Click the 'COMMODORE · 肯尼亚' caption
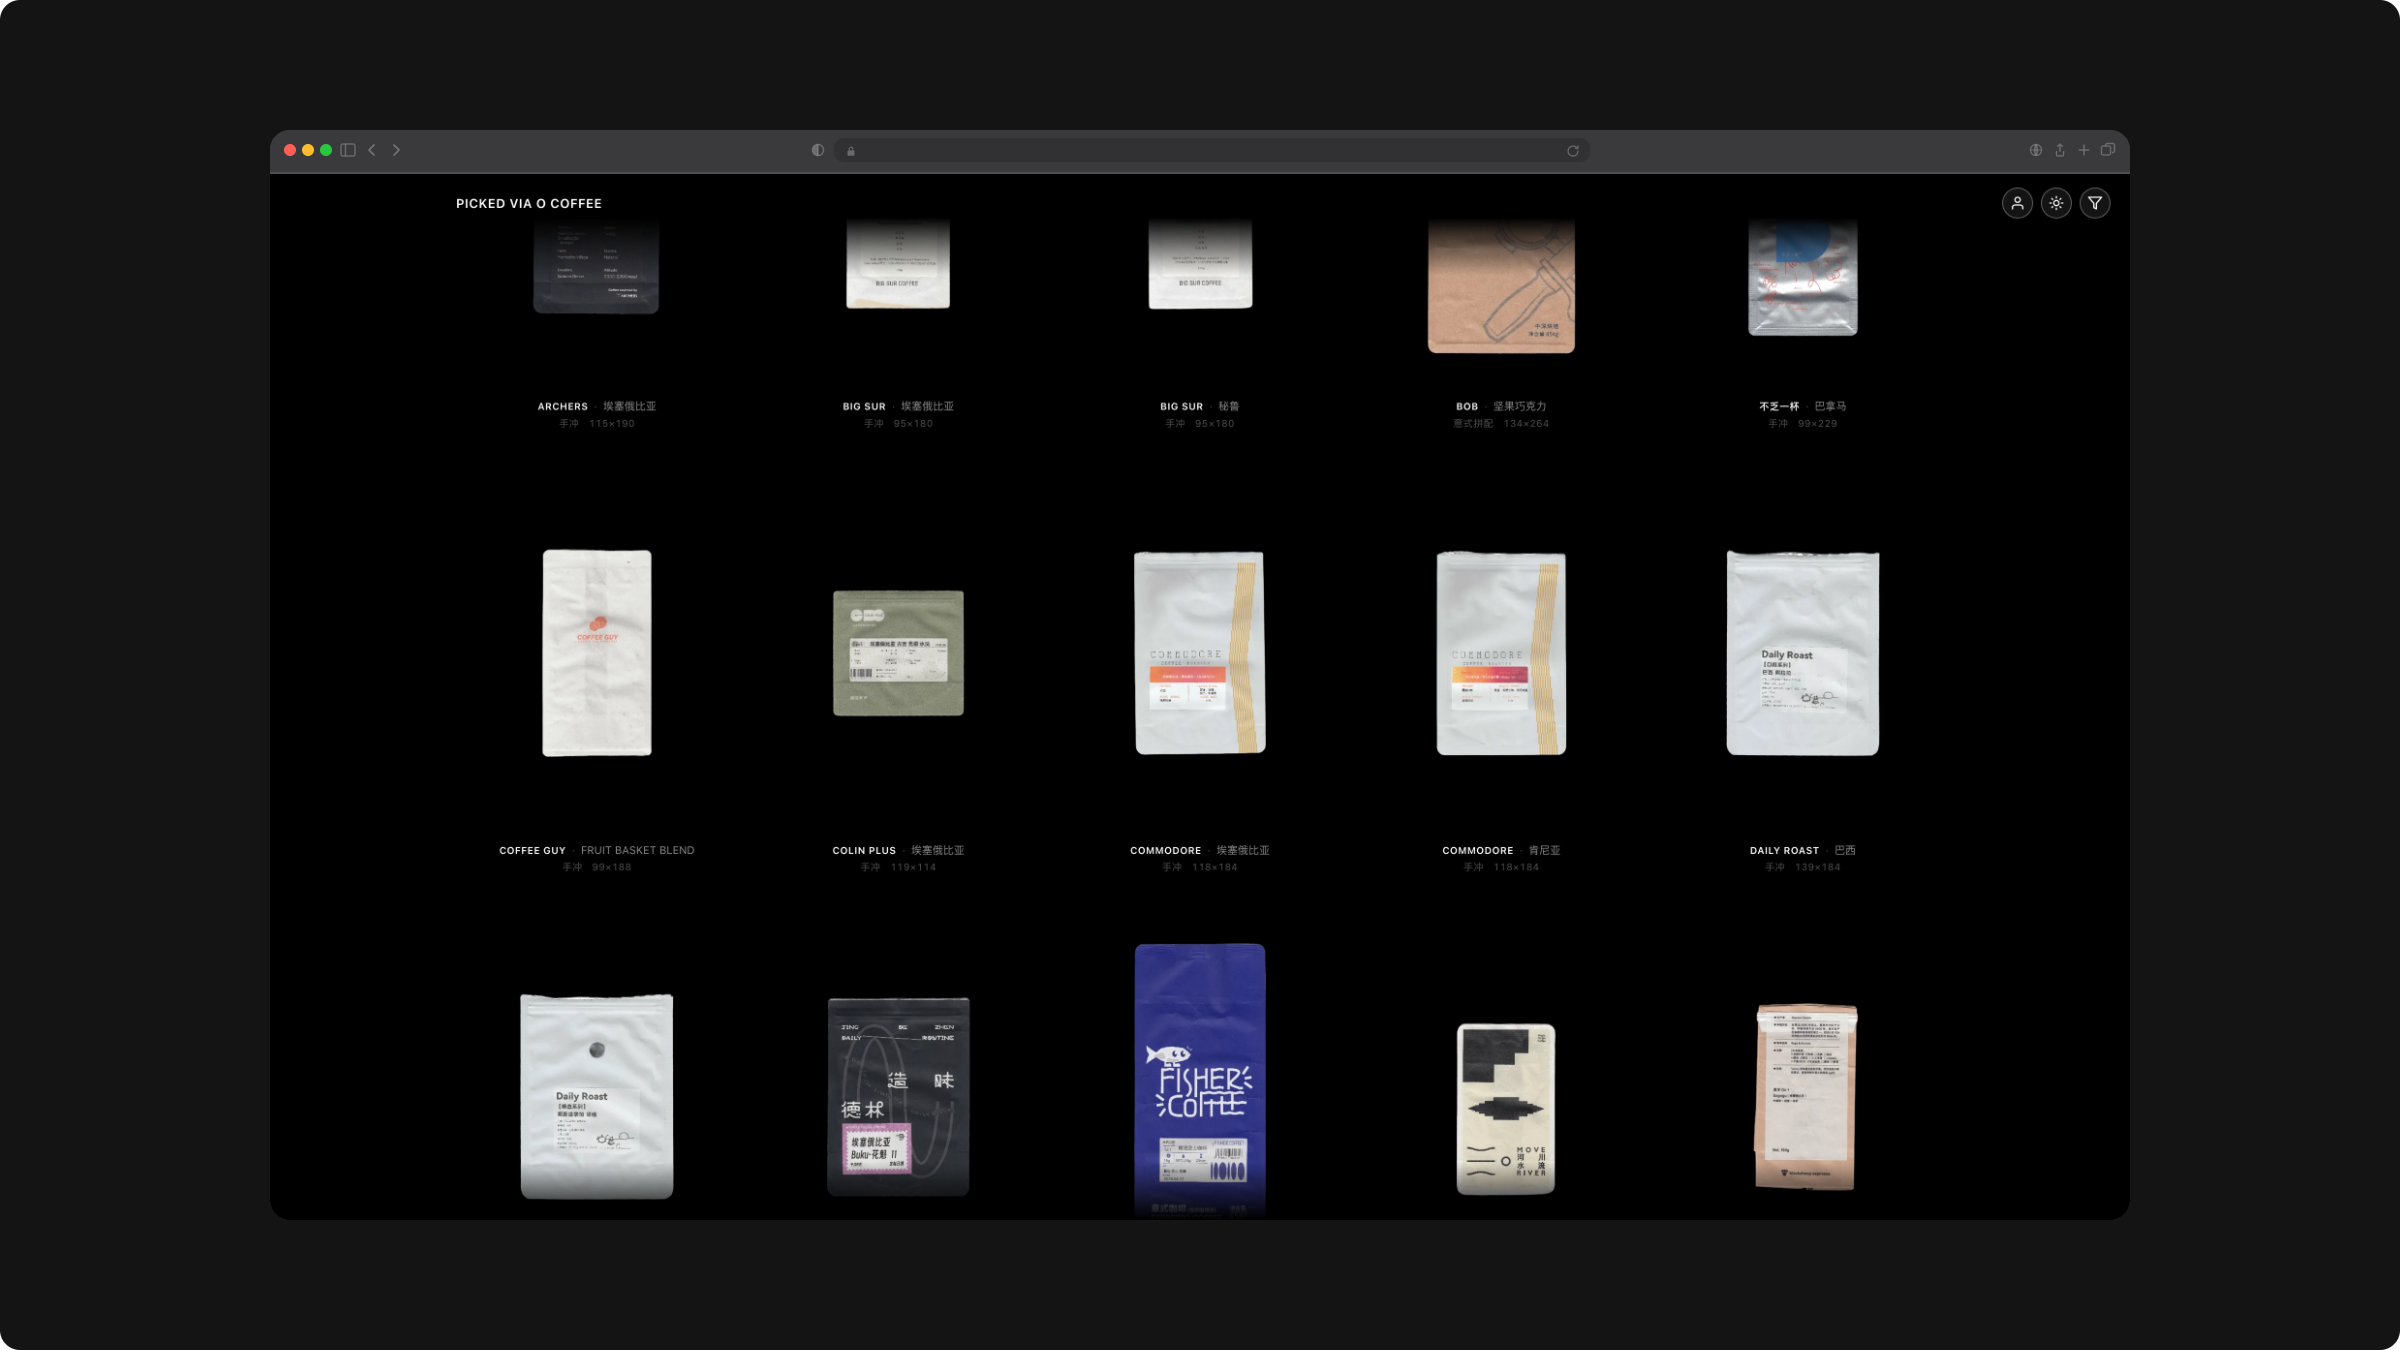This screenshot has width=2400, height=1350. pyautogui.click(x=1501, y=850)
